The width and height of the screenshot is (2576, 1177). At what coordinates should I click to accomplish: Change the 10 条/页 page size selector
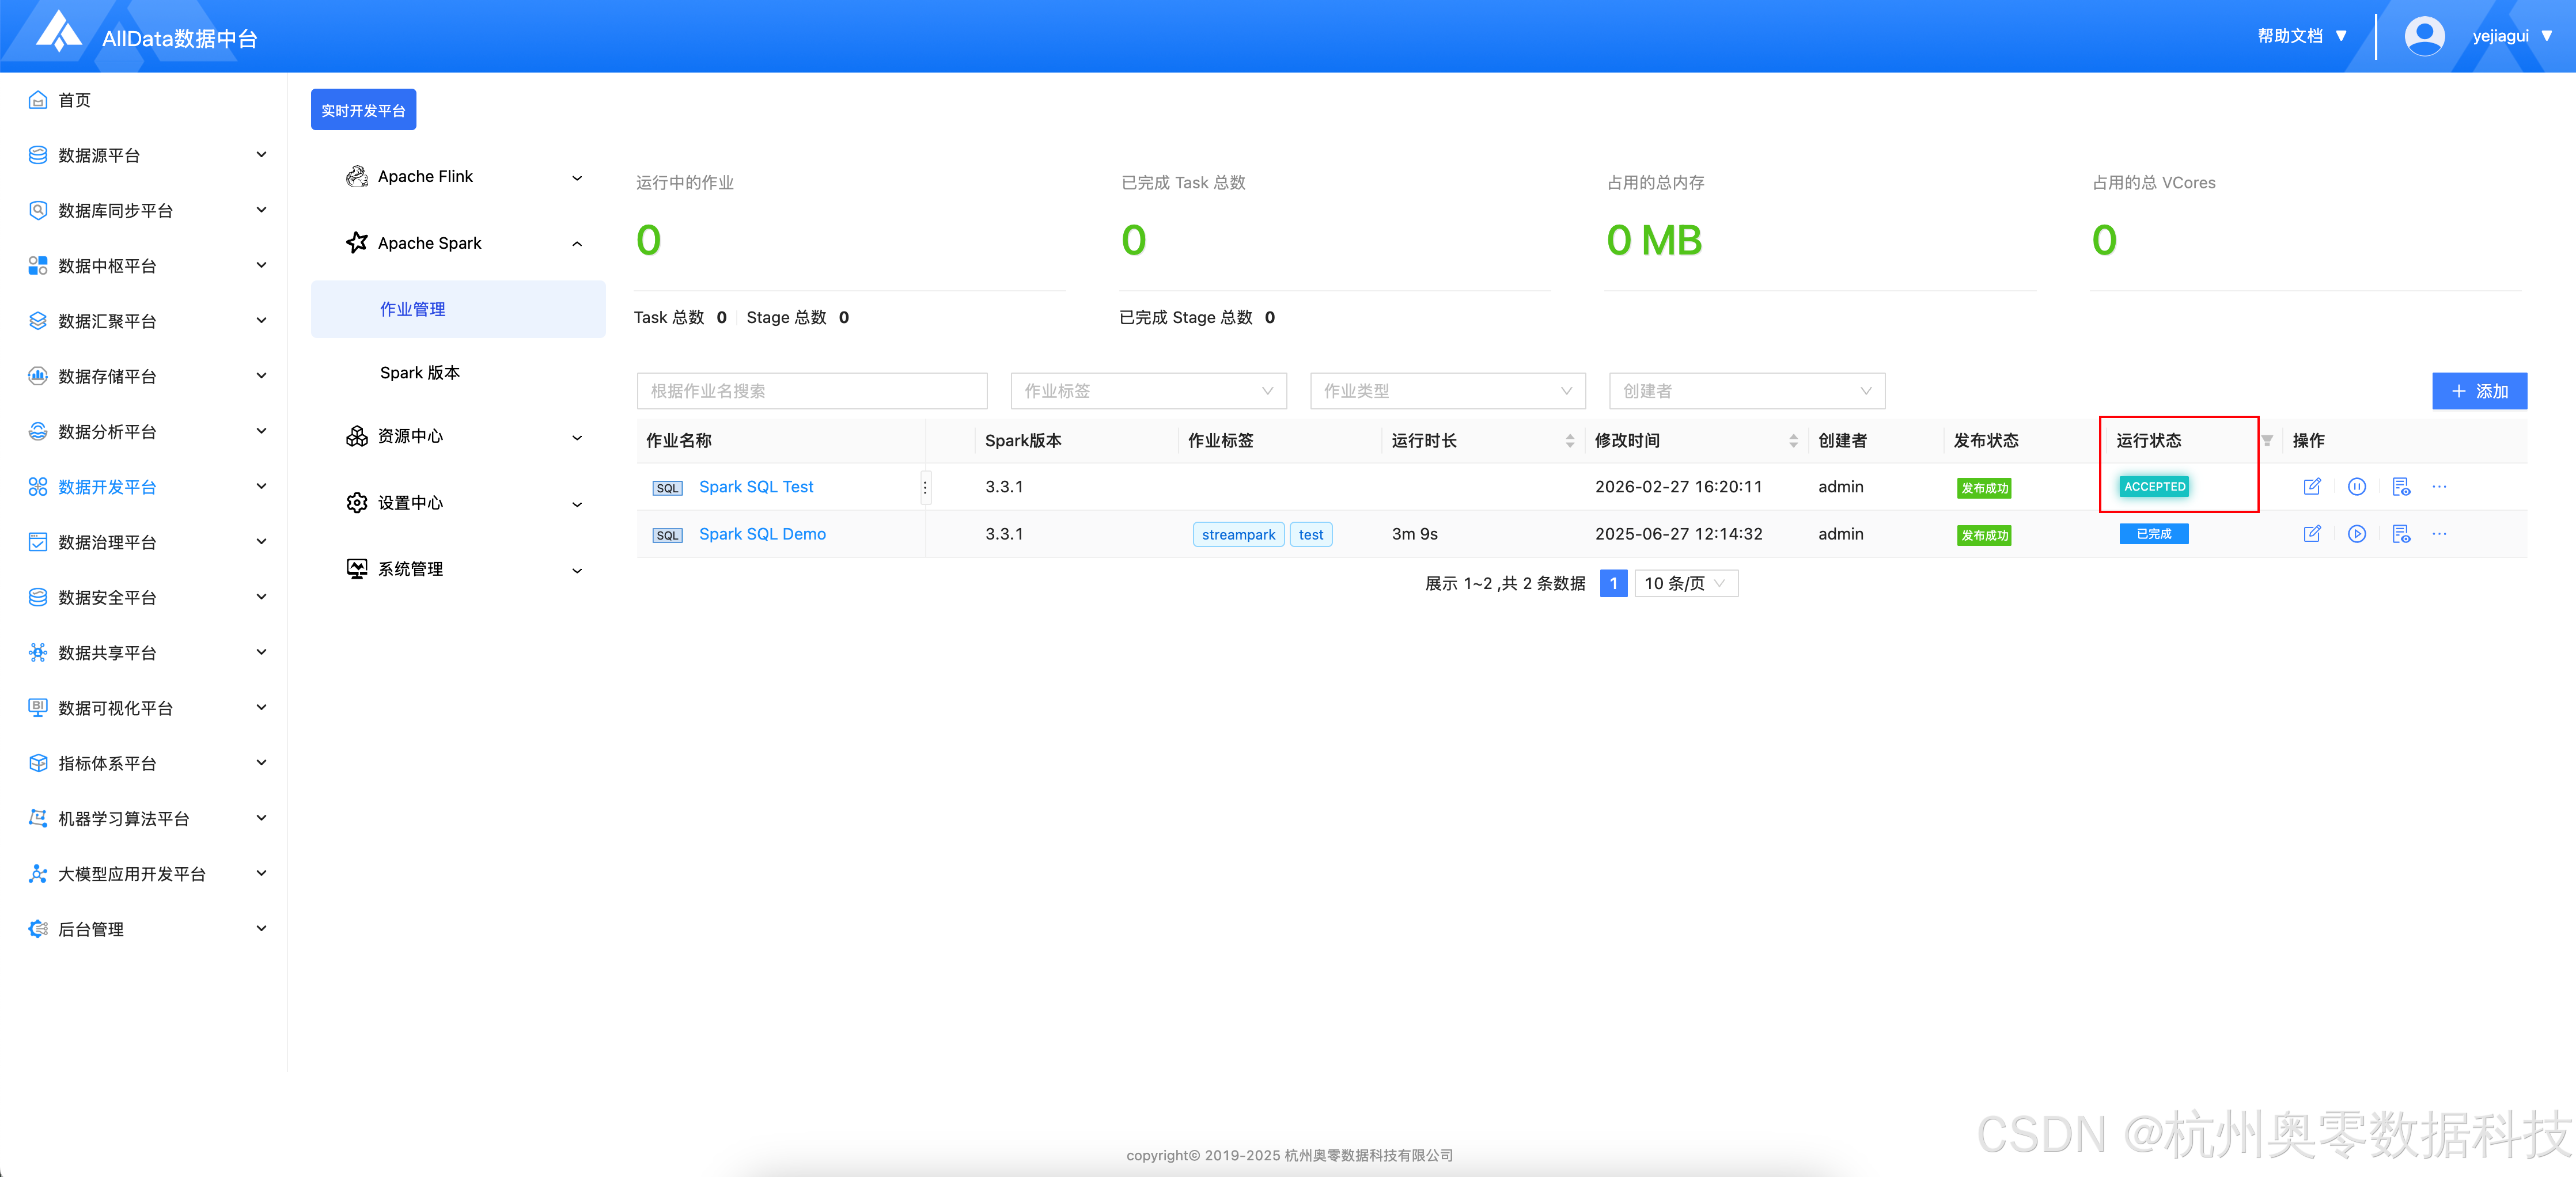click(x=1686, y=583)
